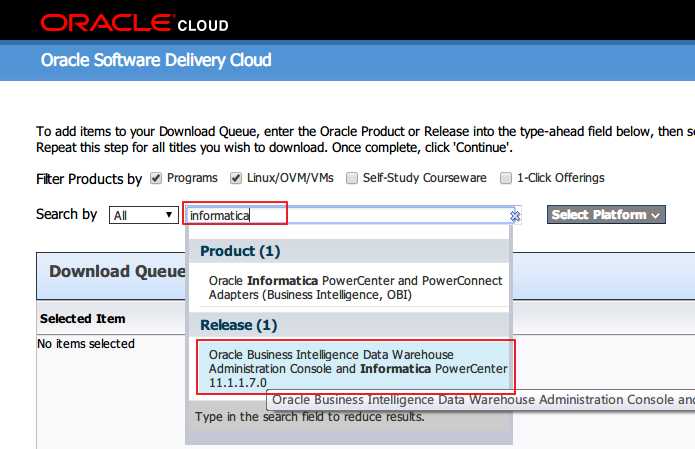Click the 'Product (1)' results heading
The height and width of the screenshot is (449, 695).
(x=240, y=251)
